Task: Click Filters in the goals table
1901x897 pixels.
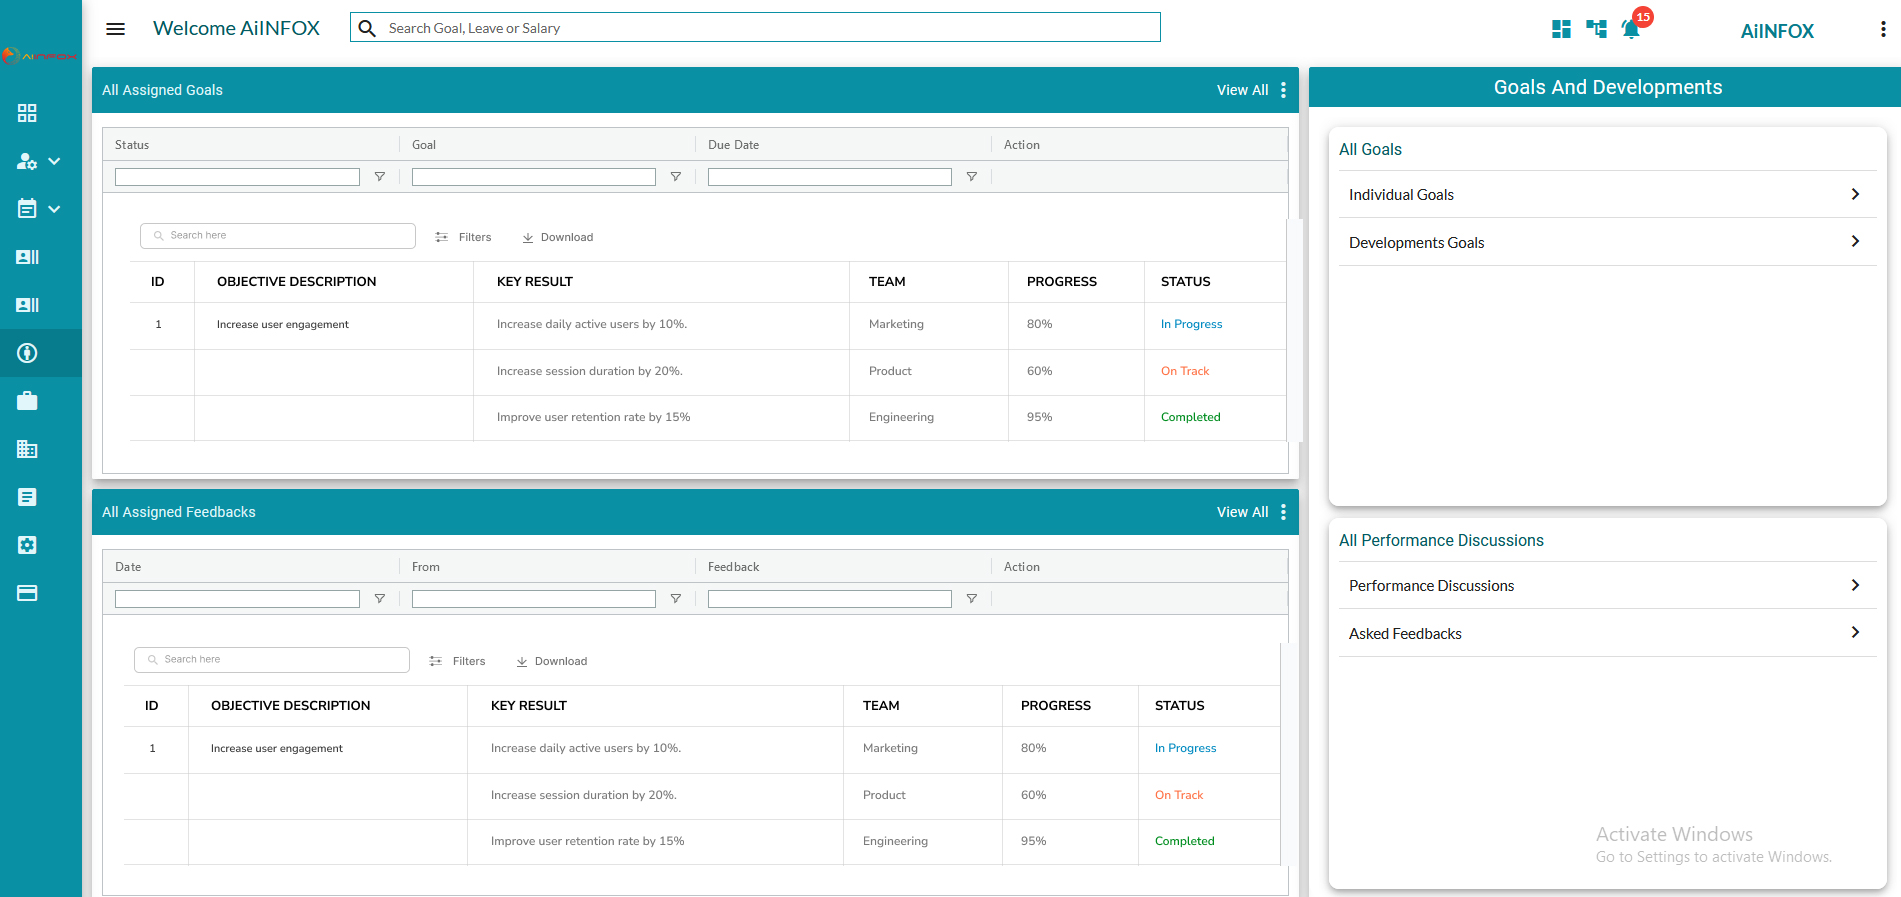Action: pos(463,237)
